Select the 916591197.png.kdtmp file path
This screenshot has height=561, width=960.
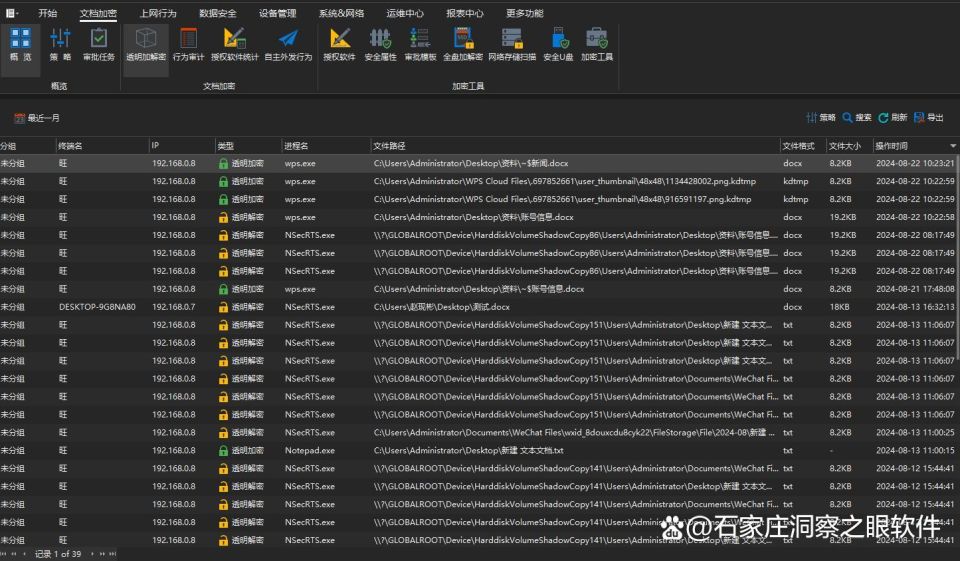pos(562,199)
